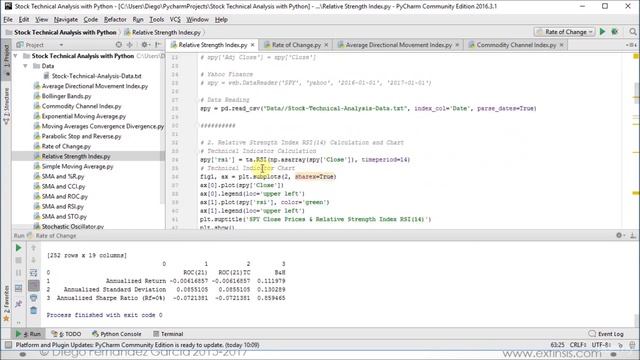Open UTF-8 encoding selector
This screenshot has height=360, width=640.
point(601,345)
